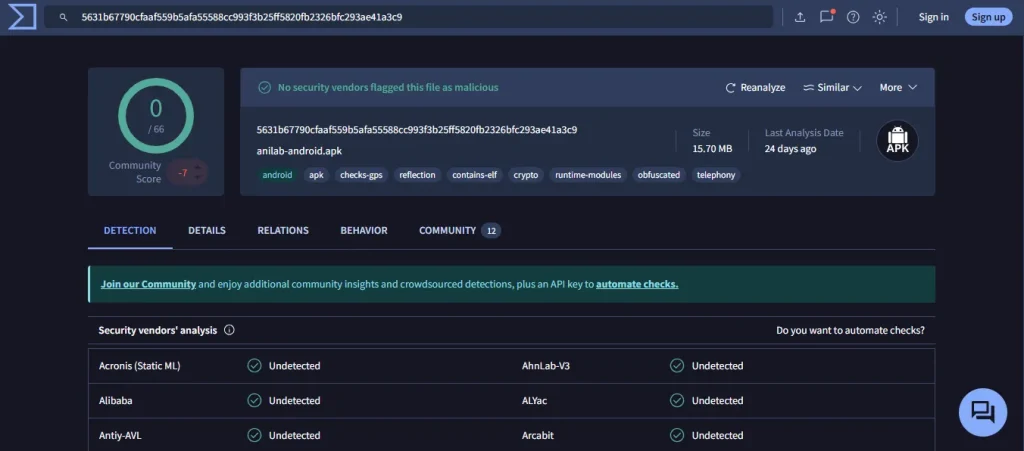Click the Join our Community link
This screenshot has width=1024, height=451.
148,284
